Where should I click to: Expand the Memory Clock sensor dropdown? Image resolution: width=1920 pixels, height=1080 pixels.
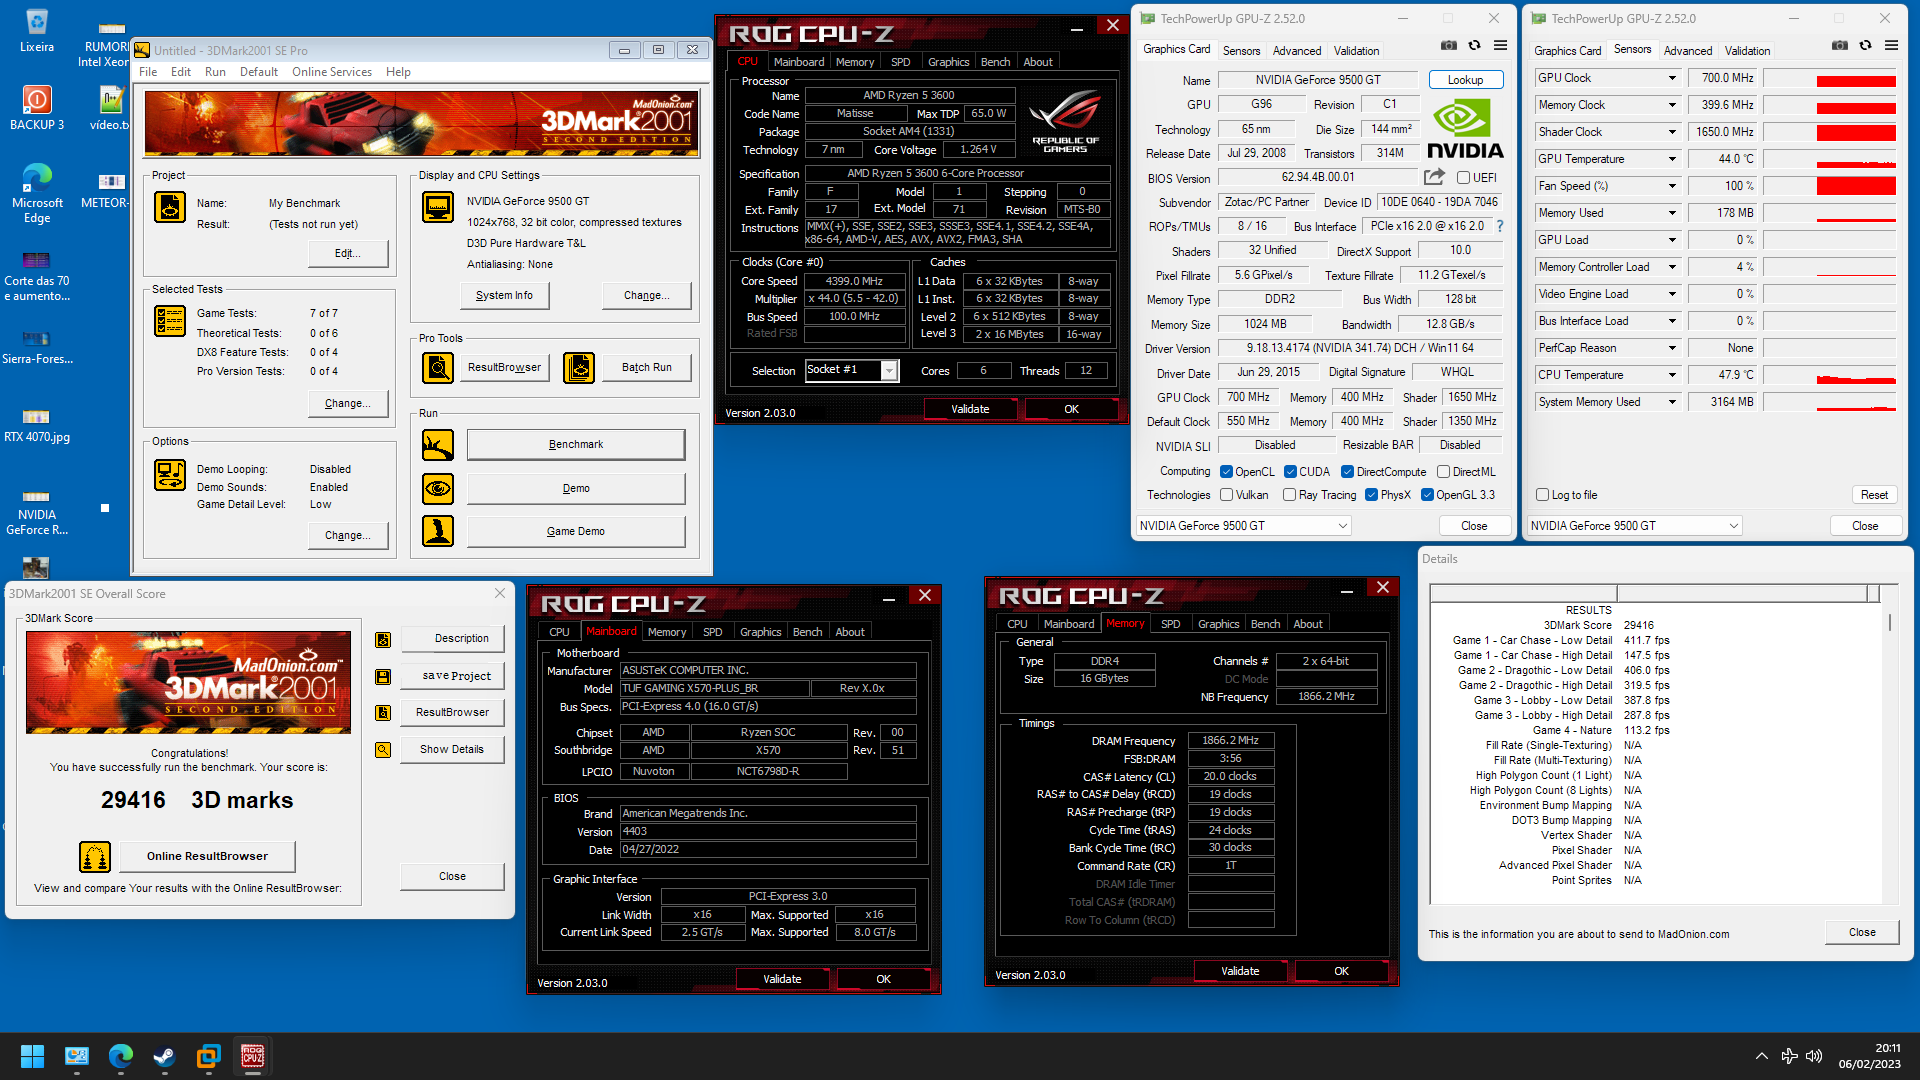[1671, 105]
